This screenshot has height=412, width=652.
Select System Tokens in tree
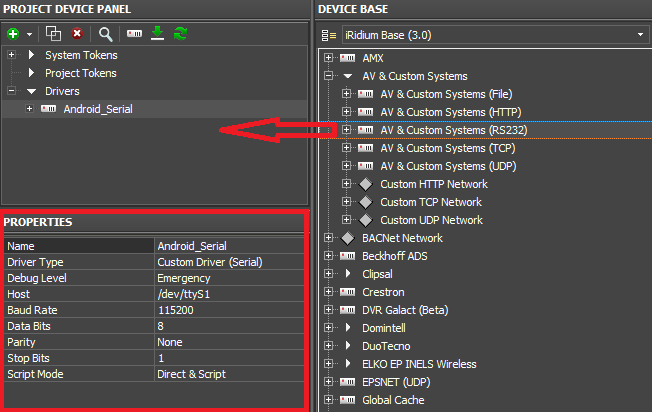pyautogui.click(x=81, y=55)
